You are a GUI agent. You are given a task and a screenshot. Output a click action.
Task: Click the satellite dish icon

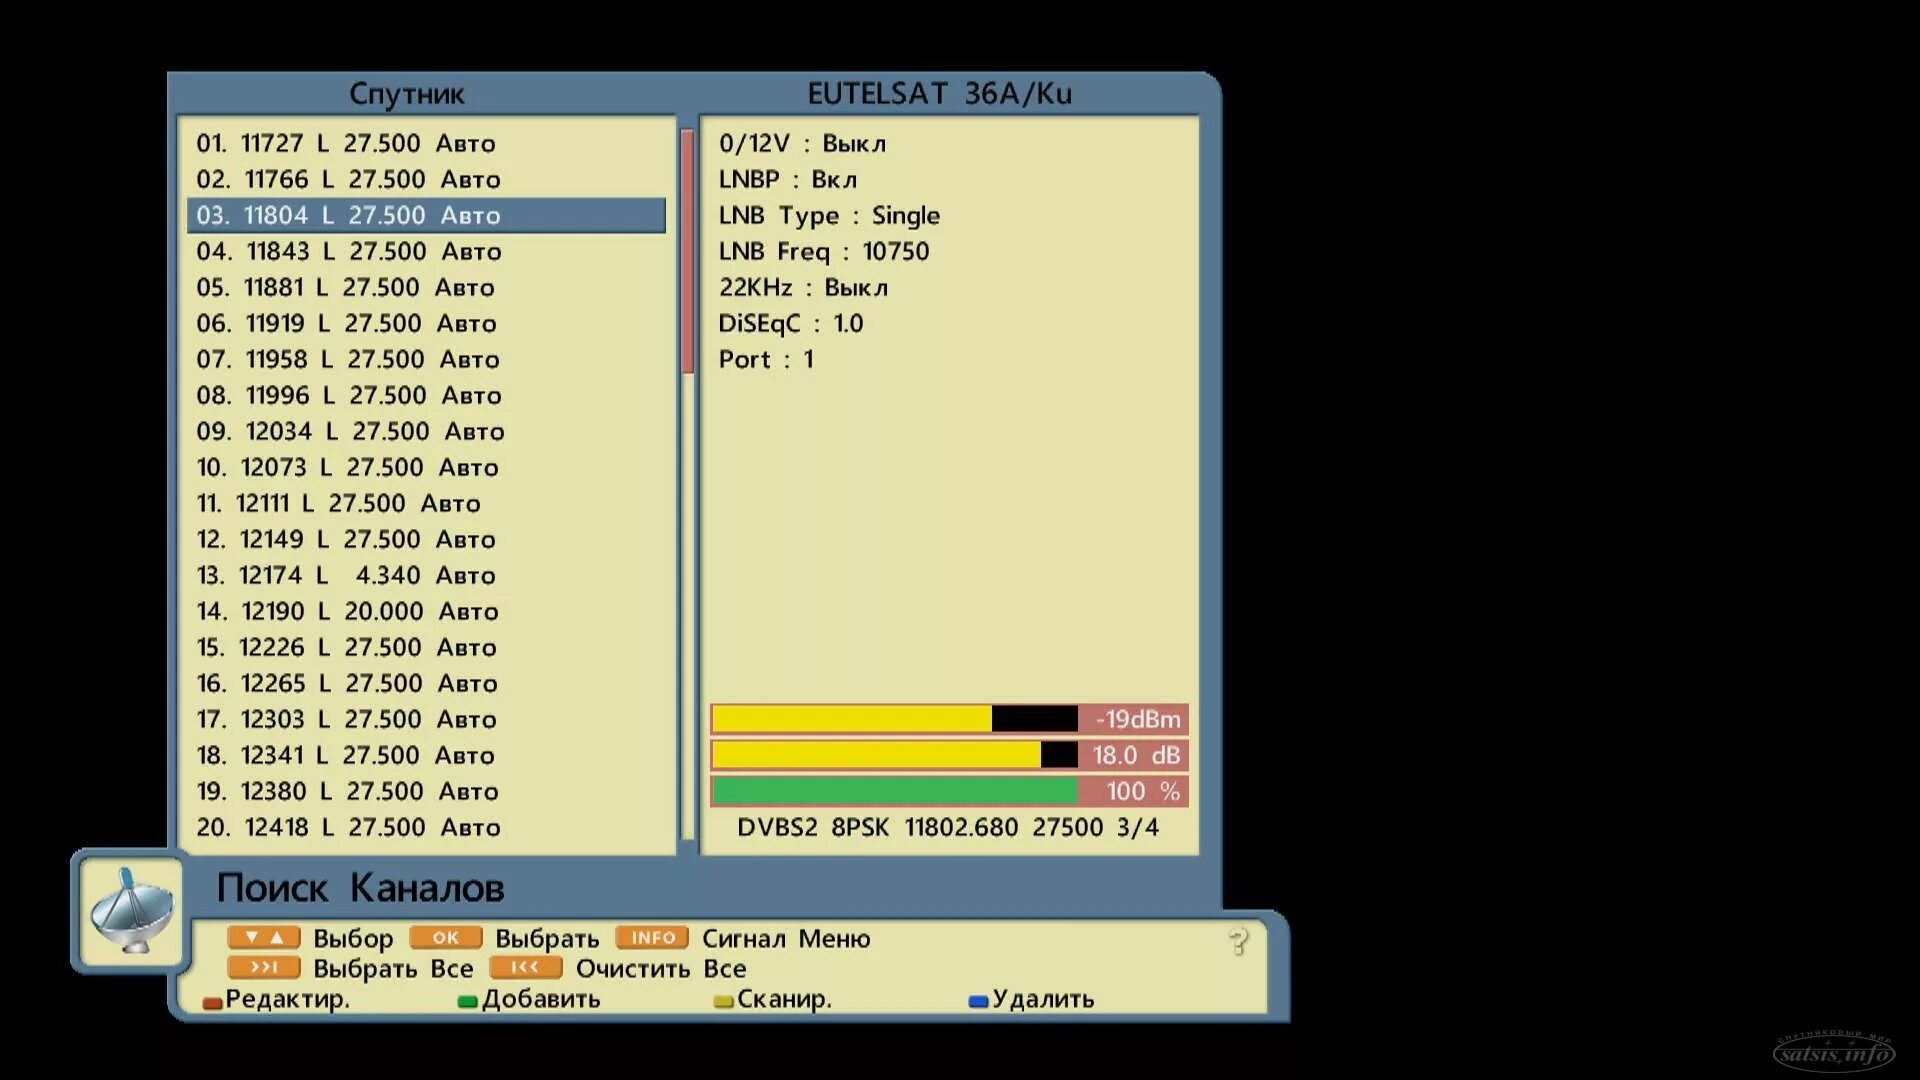(131, 911)
